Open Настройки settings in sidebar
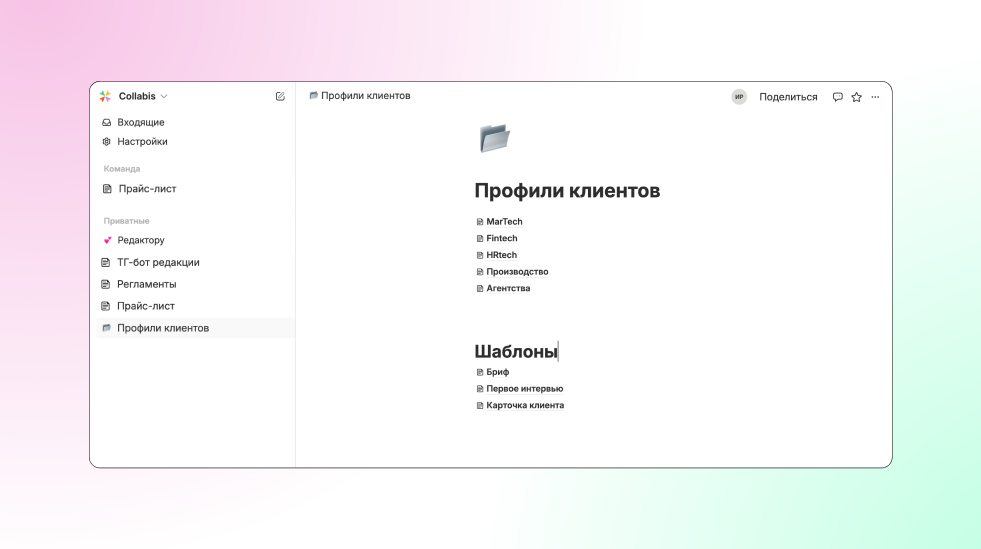 point(142,142)
